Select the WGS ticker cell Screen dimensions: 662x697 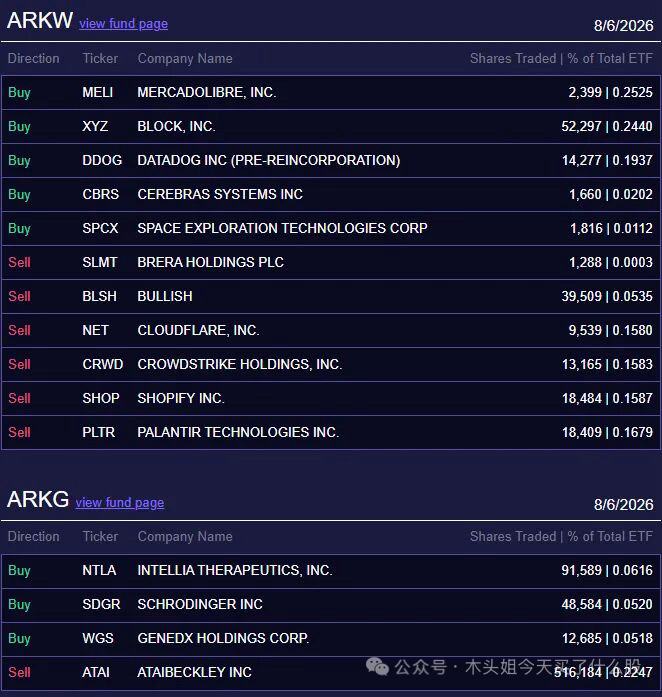point(98,638)
